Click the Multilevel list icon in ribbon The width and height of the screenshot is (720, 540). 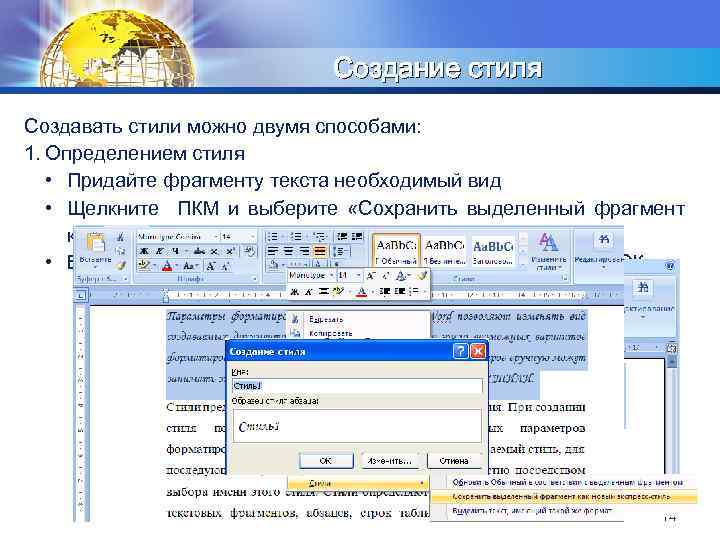click(x=320, y=236)
